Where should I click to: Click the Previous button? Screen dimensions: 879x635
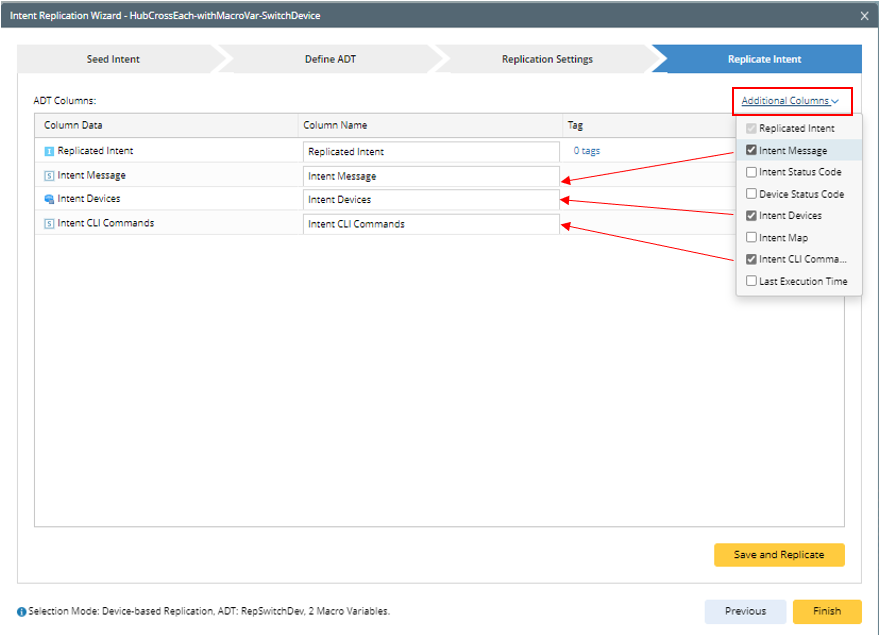[x=745, y=611]
